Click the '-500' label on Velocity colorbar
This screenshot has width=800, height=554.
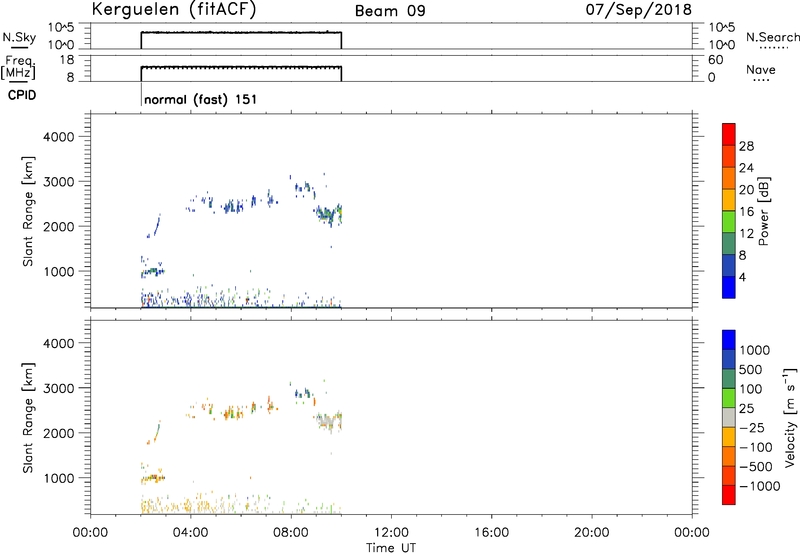[756, 466]
